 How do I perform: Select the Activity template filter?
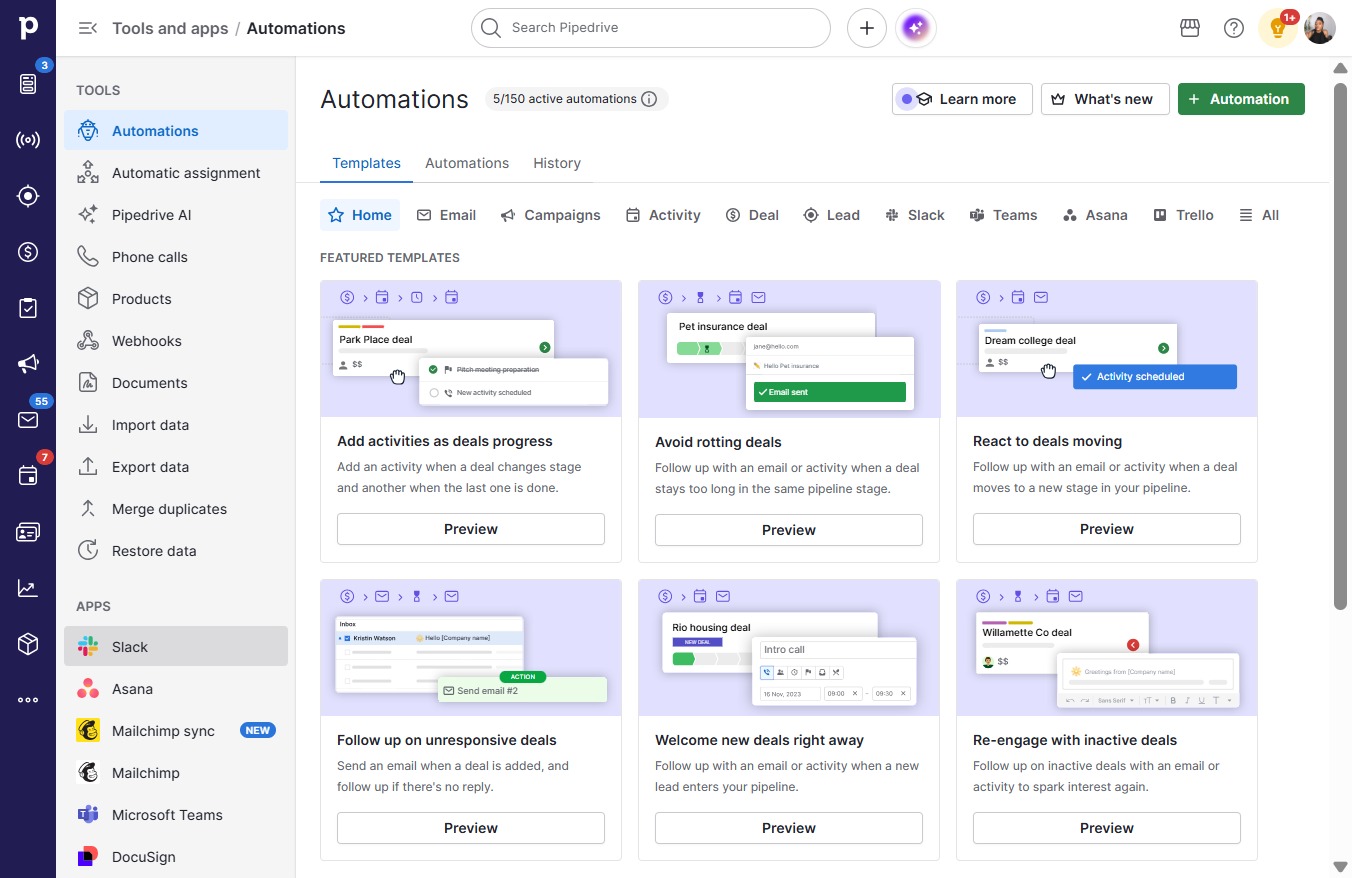pyautogui.click(x=663, y=215)
